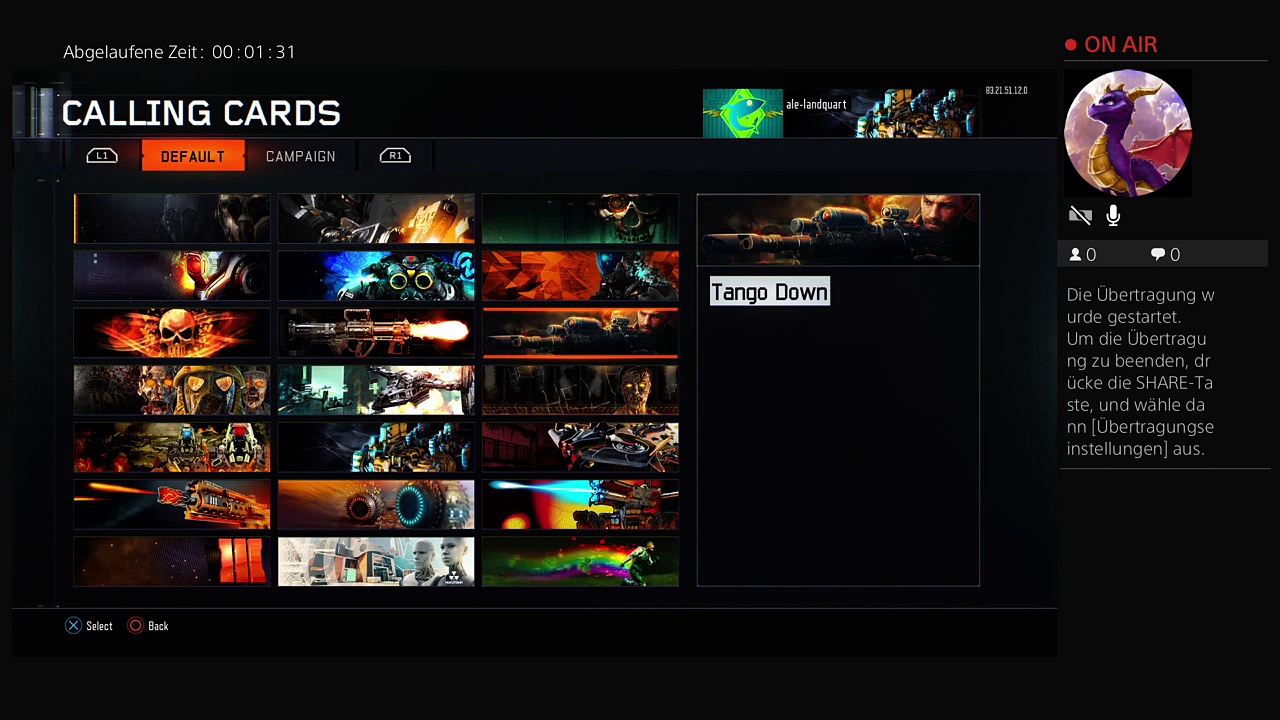Click the ON AIR broadcast indicator
Image resolution: width=1280 pixels, height=720 pixels.
click(x=1111, y=45)
